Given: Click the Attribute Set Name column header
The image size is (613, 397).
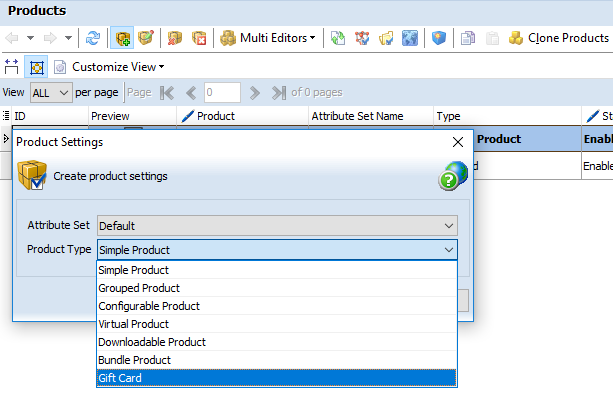Looking at the screenshot, I should [371, 116].
